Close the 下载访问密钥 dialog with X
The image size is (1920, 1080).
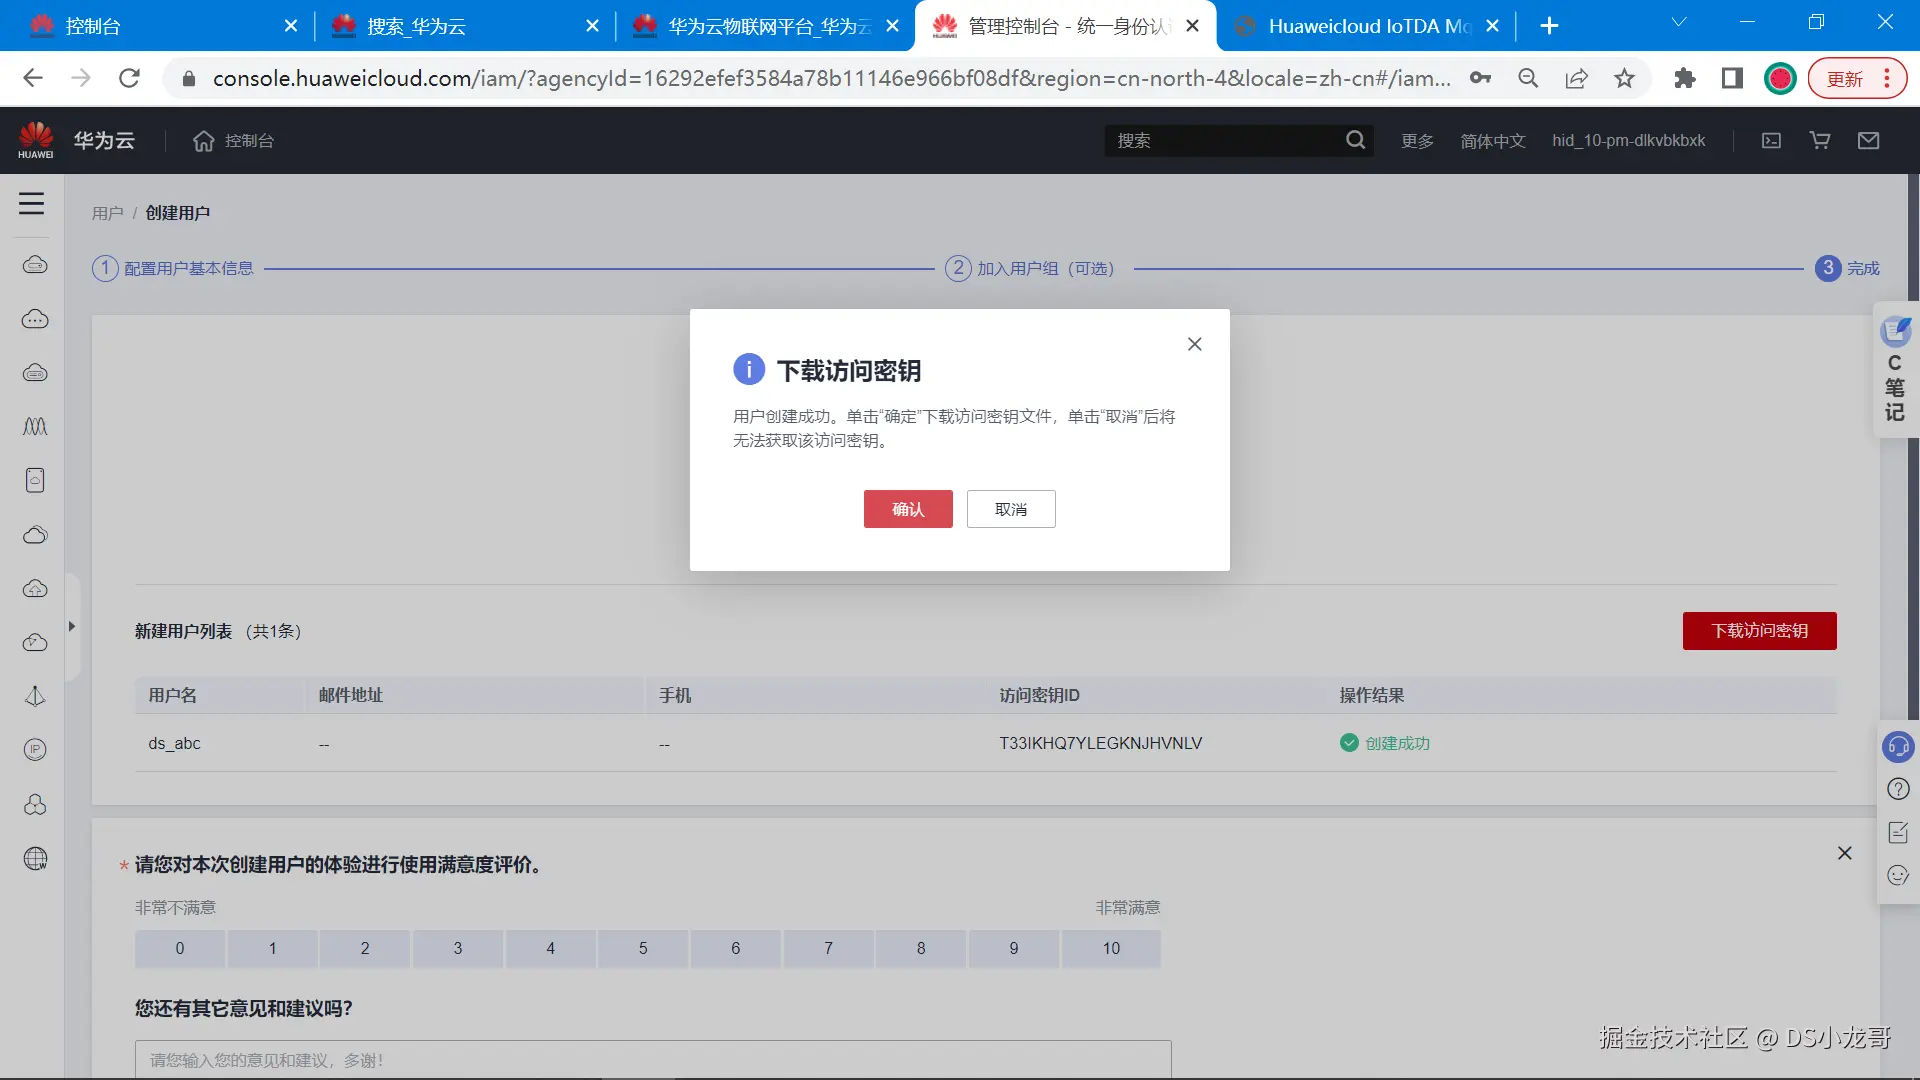(1194, 344)
